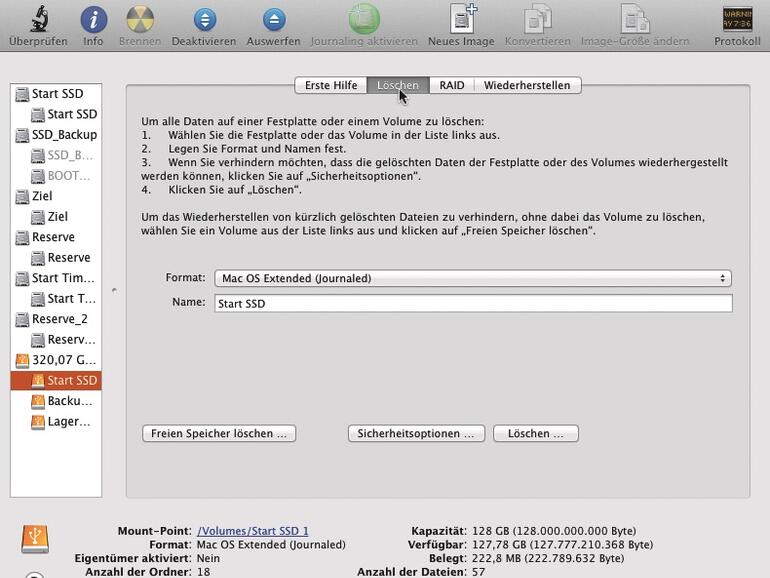This screenshot has width=770, height=578.
Task: Create a Neues Image from toolbar
Action: 462,19
